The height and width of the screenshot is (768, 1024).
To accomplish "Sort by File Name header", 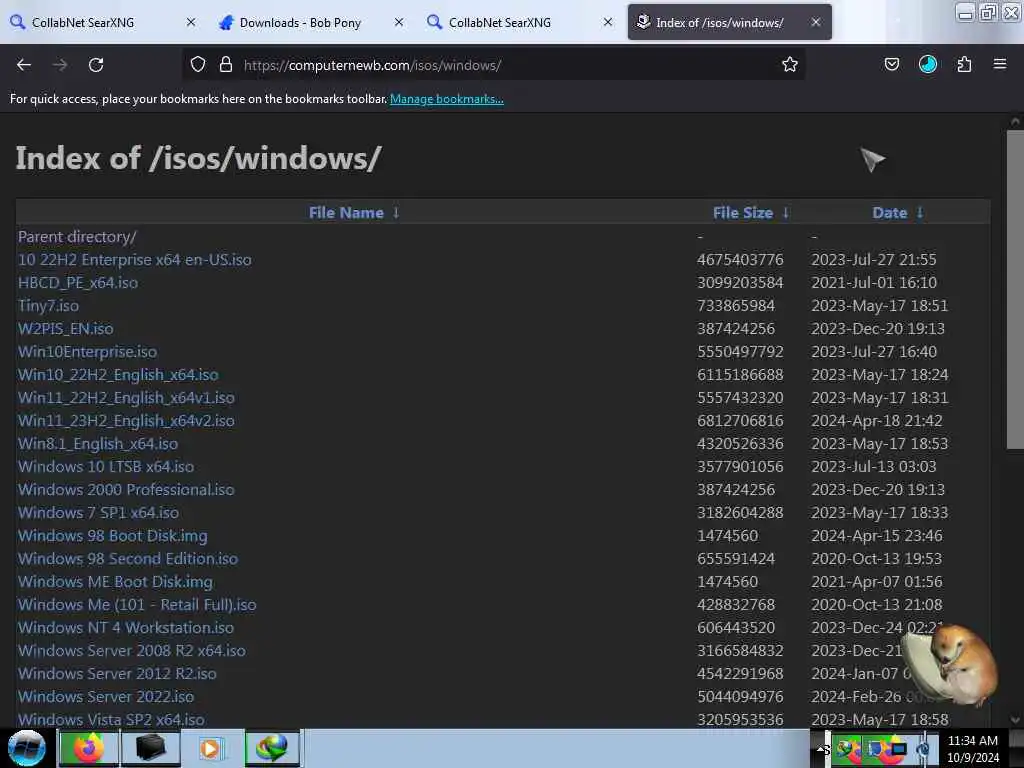I will [346, 213].
